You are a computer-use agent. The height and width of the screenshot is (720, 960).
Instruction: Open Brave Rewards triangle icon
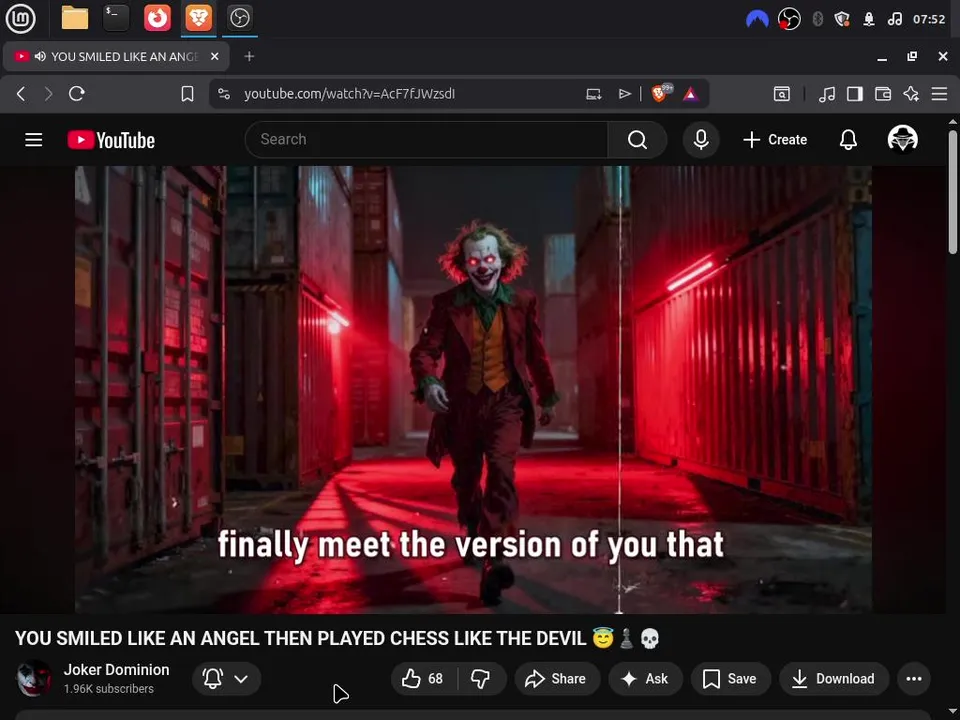click(691, 94)
